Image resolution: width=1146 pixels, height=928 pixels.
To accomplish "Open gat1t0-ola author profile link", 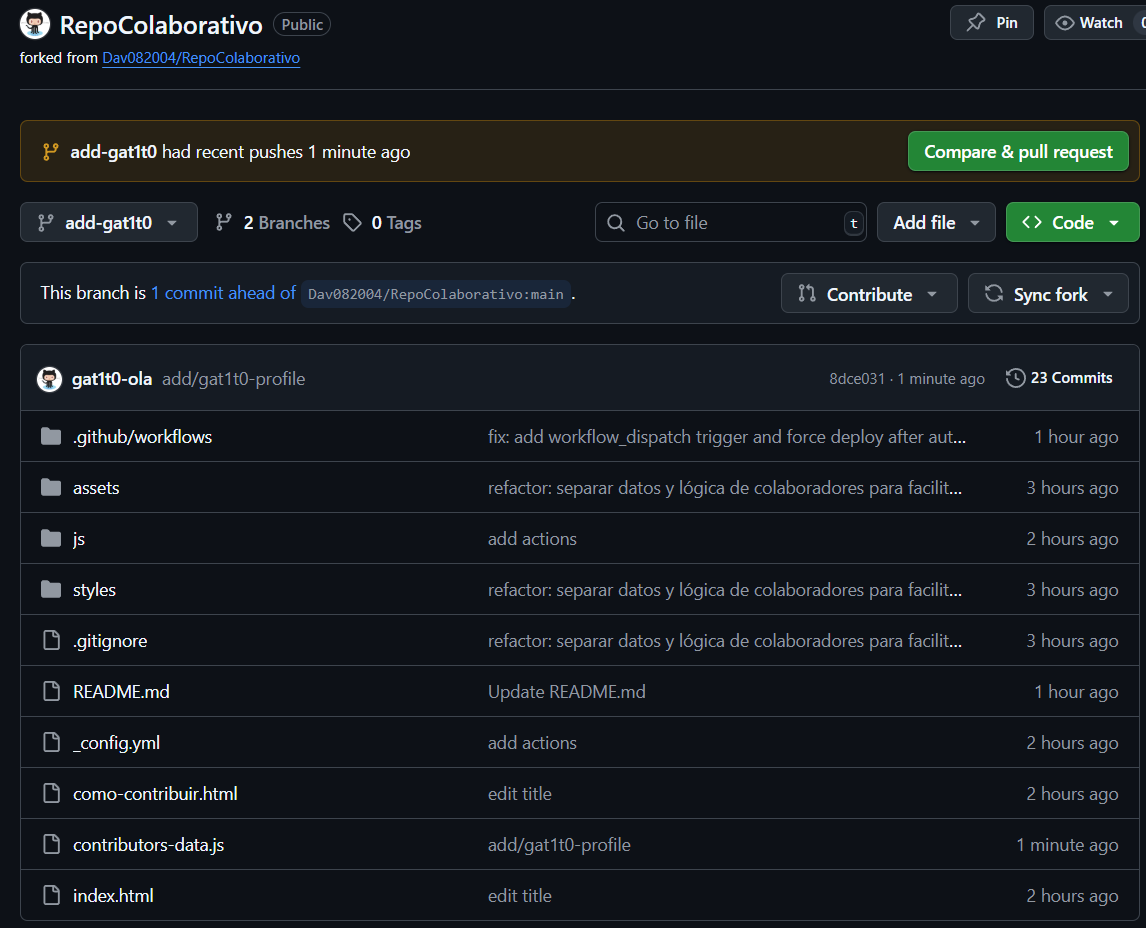I will point(112,379).
